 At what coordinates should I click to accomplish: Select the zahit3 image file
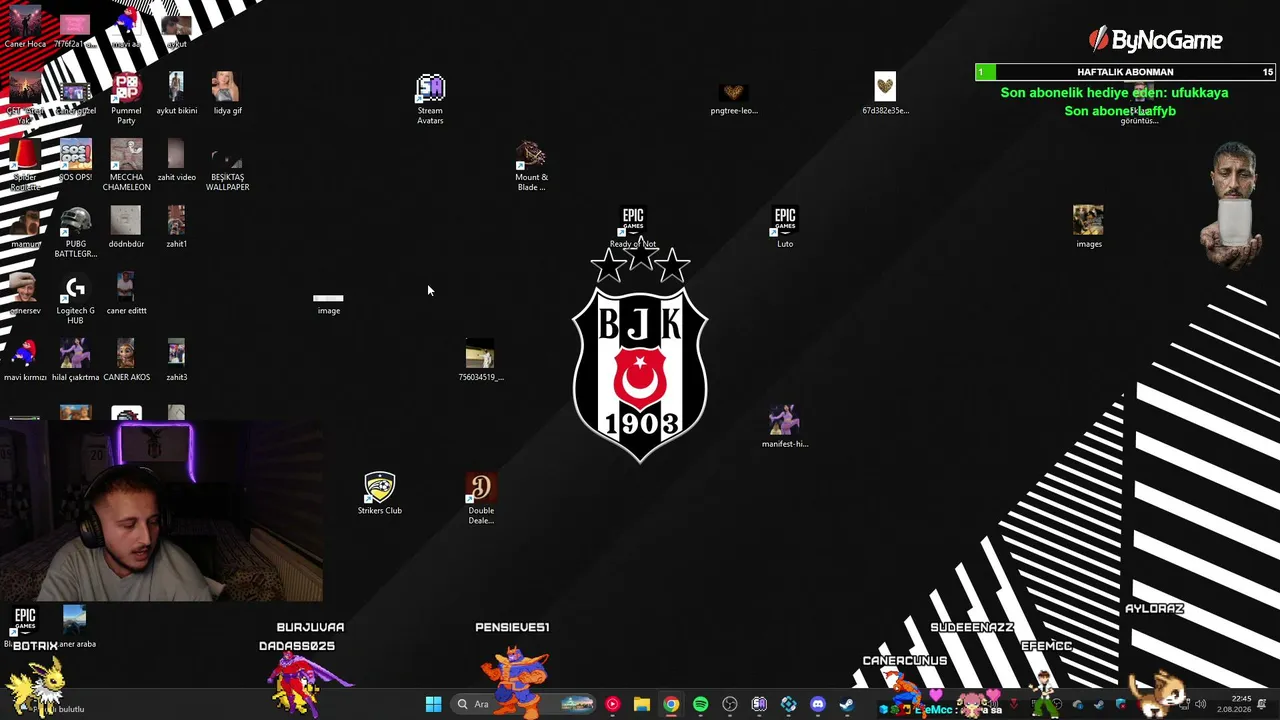coord(177,361)
